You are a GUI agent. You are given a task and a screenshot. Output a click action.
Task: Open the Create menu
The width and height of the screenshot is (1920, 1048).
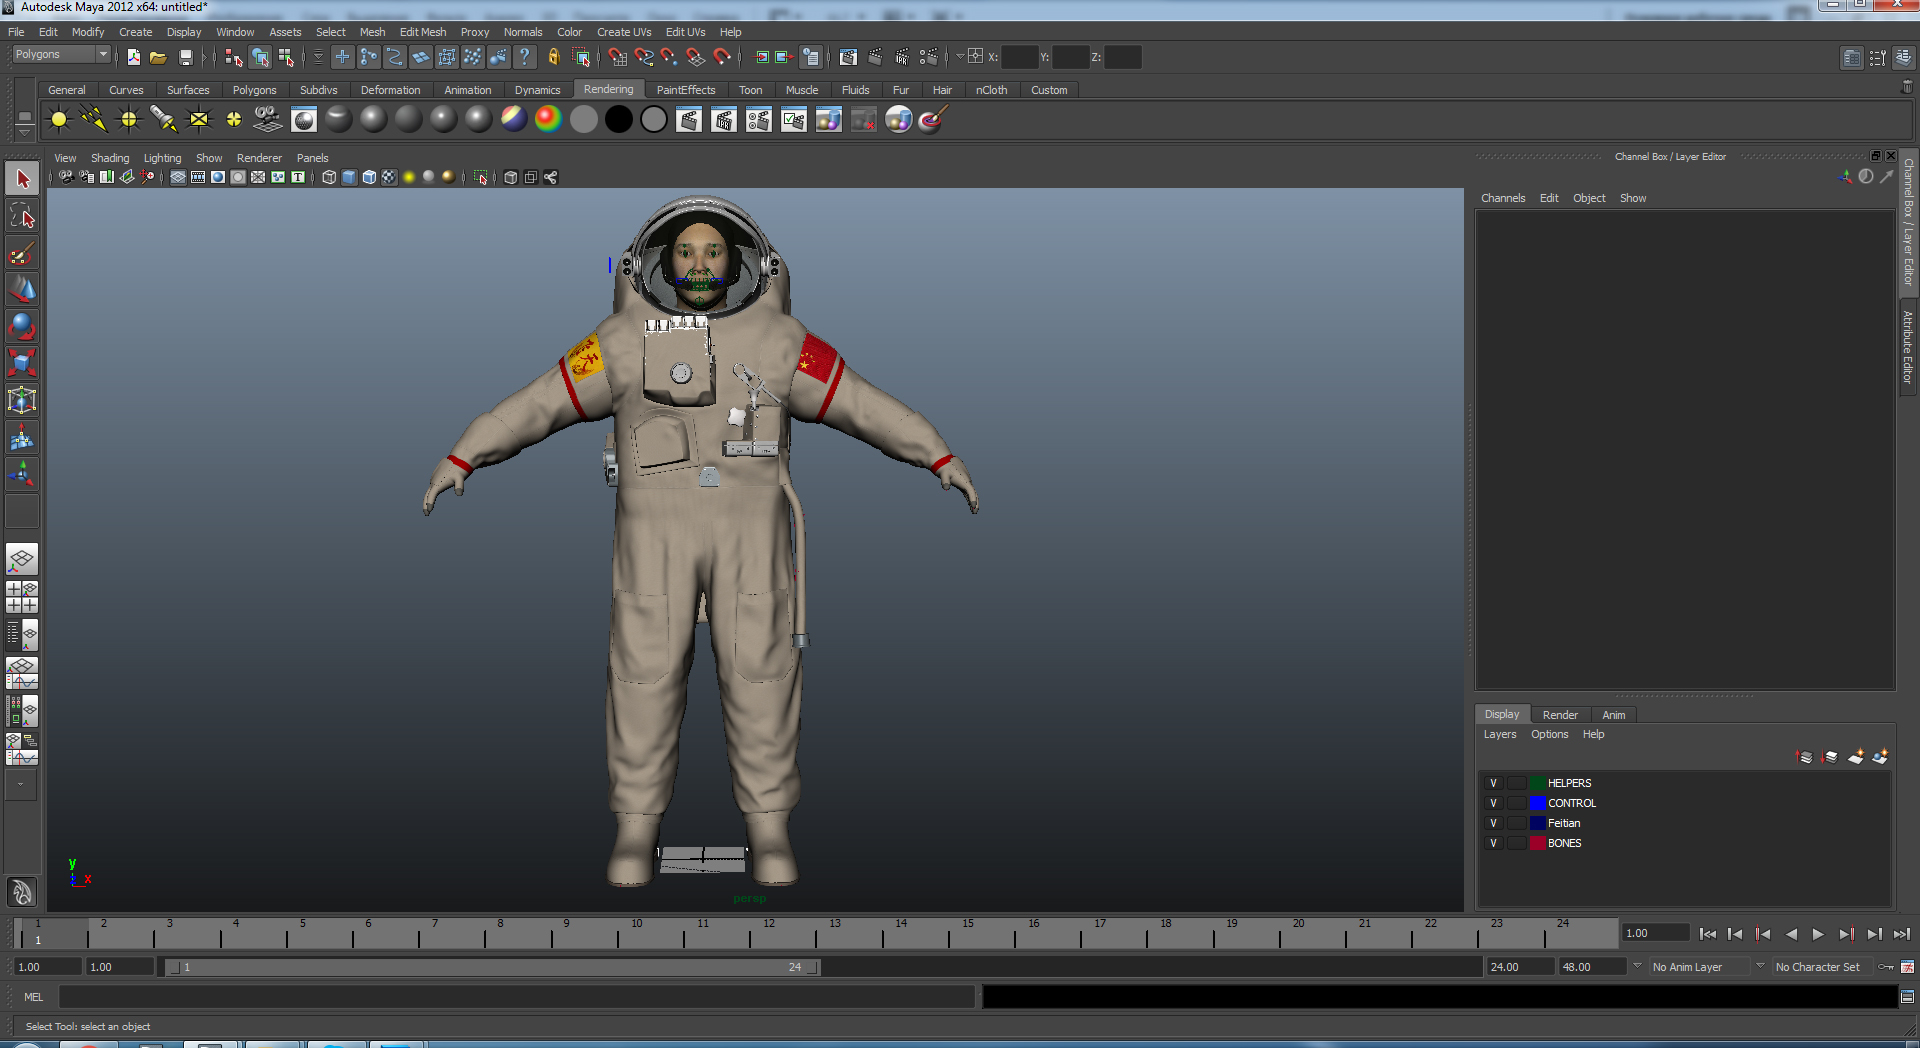pos(135,31)
